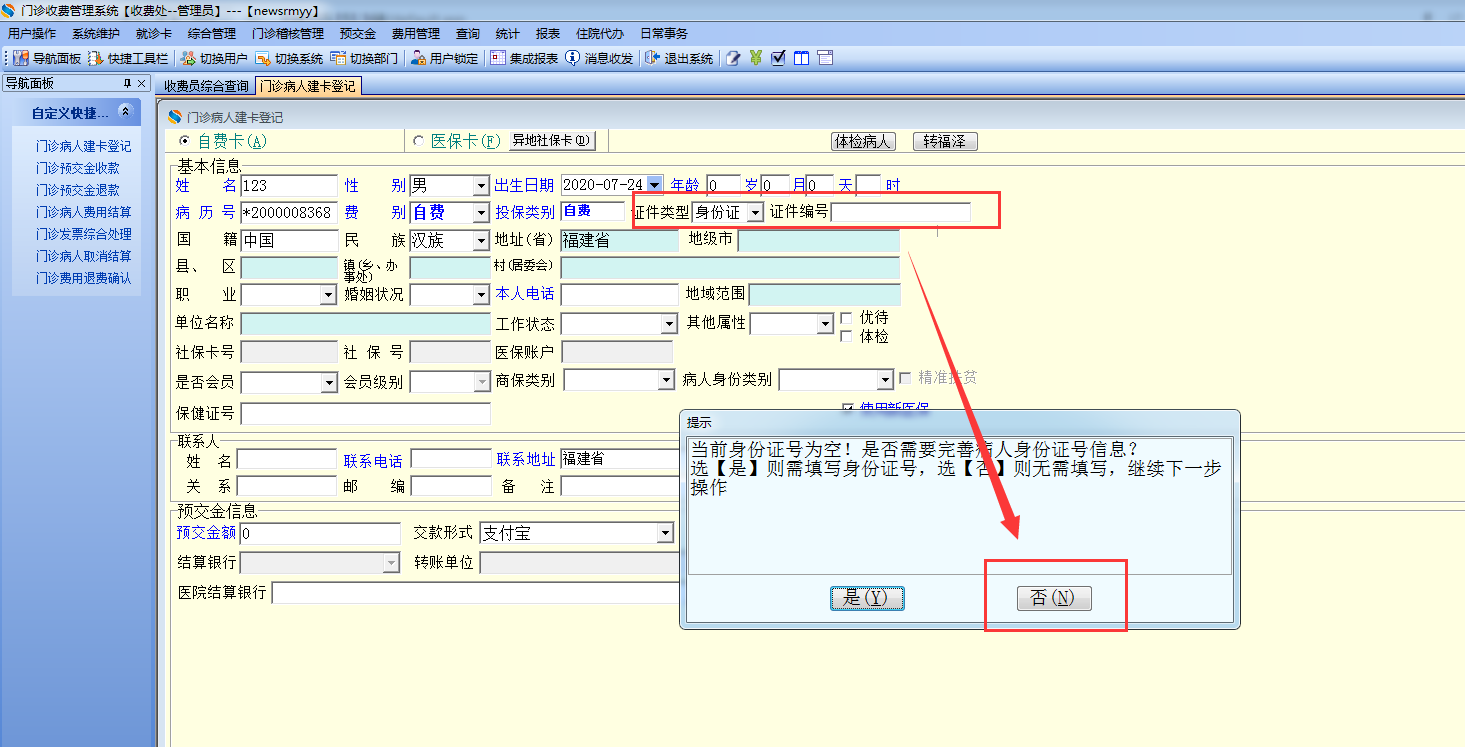Open 门诊预交金收款 in the shortcut list
Screen dimensions: 1465x747
[78, 168]
